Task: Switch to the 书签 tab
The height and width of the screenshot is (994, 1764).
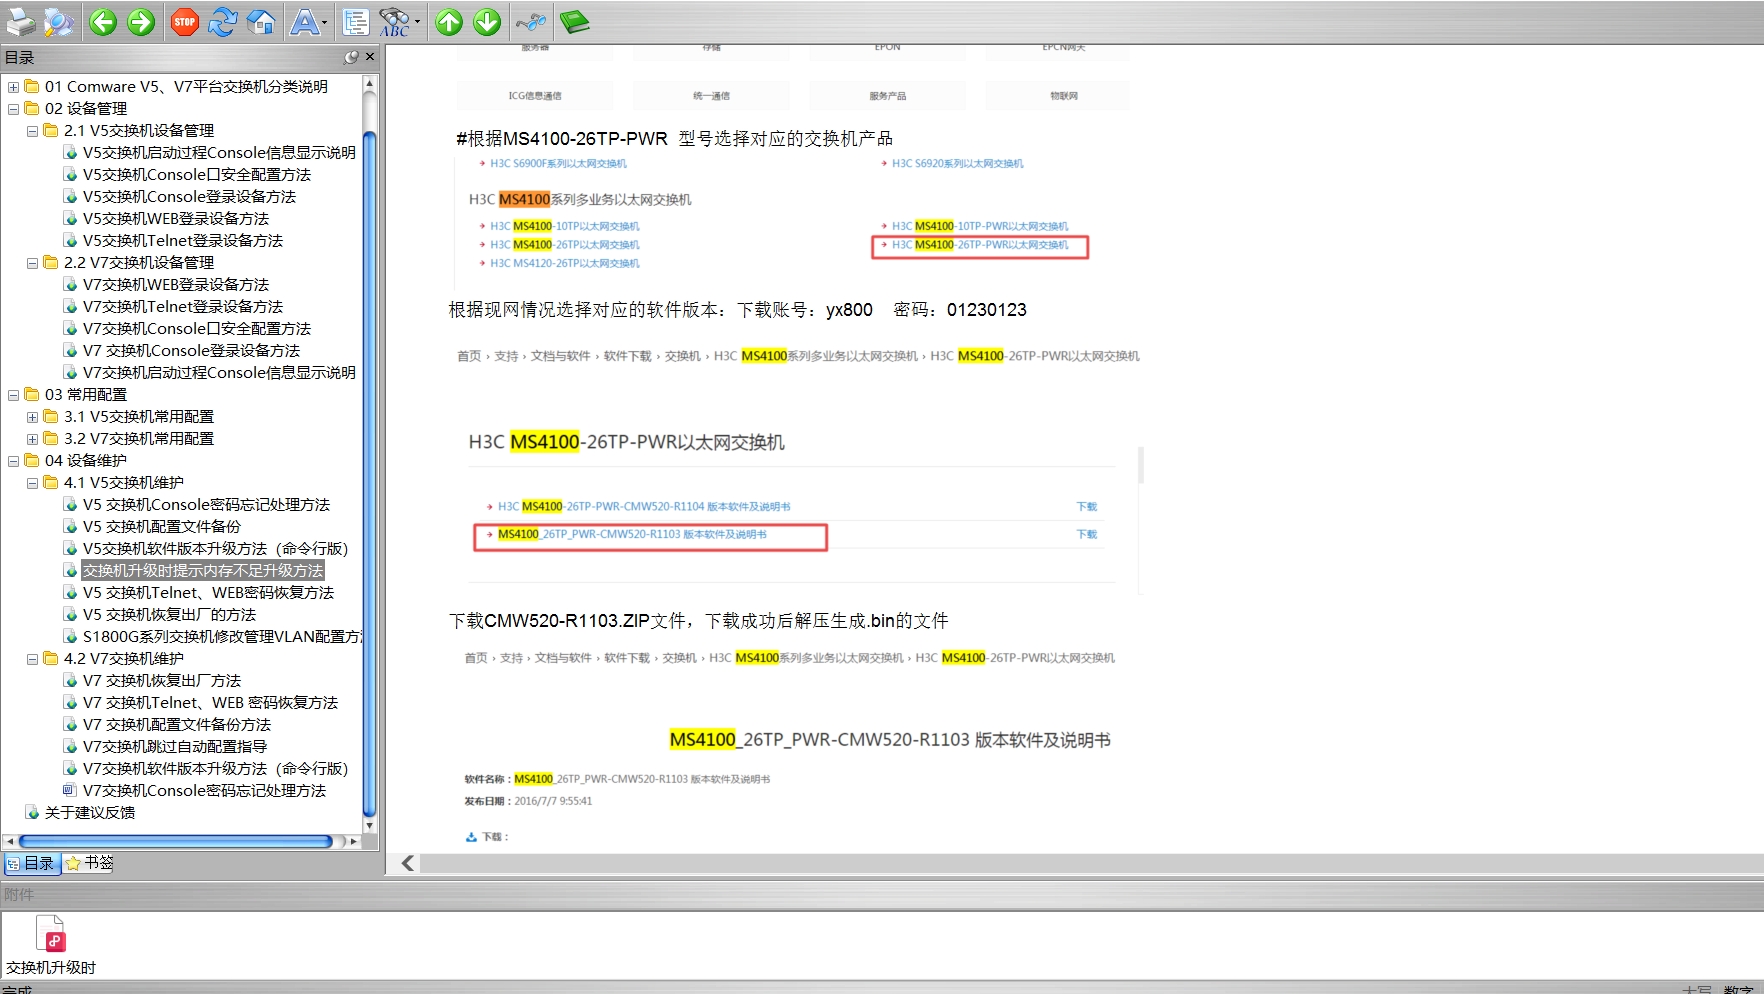Action: coord(89,863)
